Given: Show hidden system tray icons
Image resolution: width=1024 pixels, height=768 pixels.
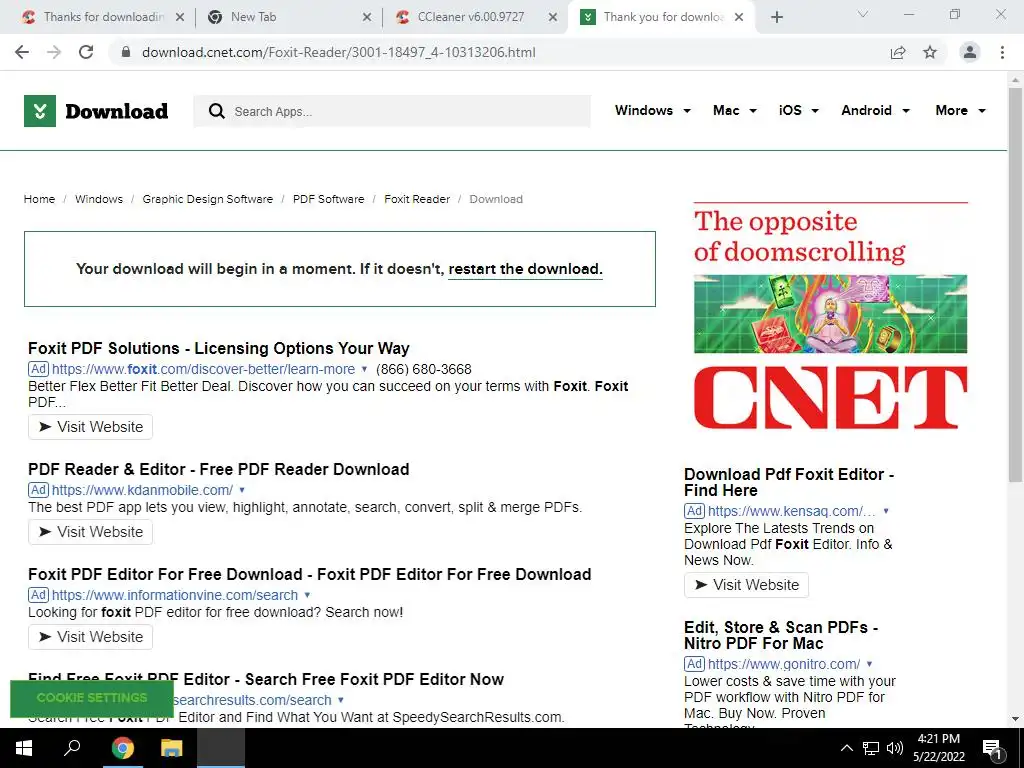Looking at the screenshot, I should pos(846,748).
